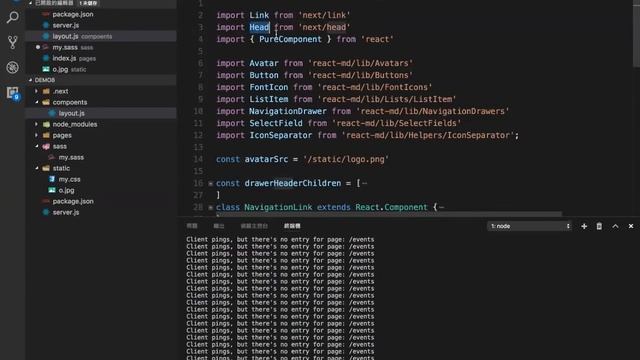Open o.jpg under the static folder
Viewport: 640px width, 360px height.
tap(102, 190)
